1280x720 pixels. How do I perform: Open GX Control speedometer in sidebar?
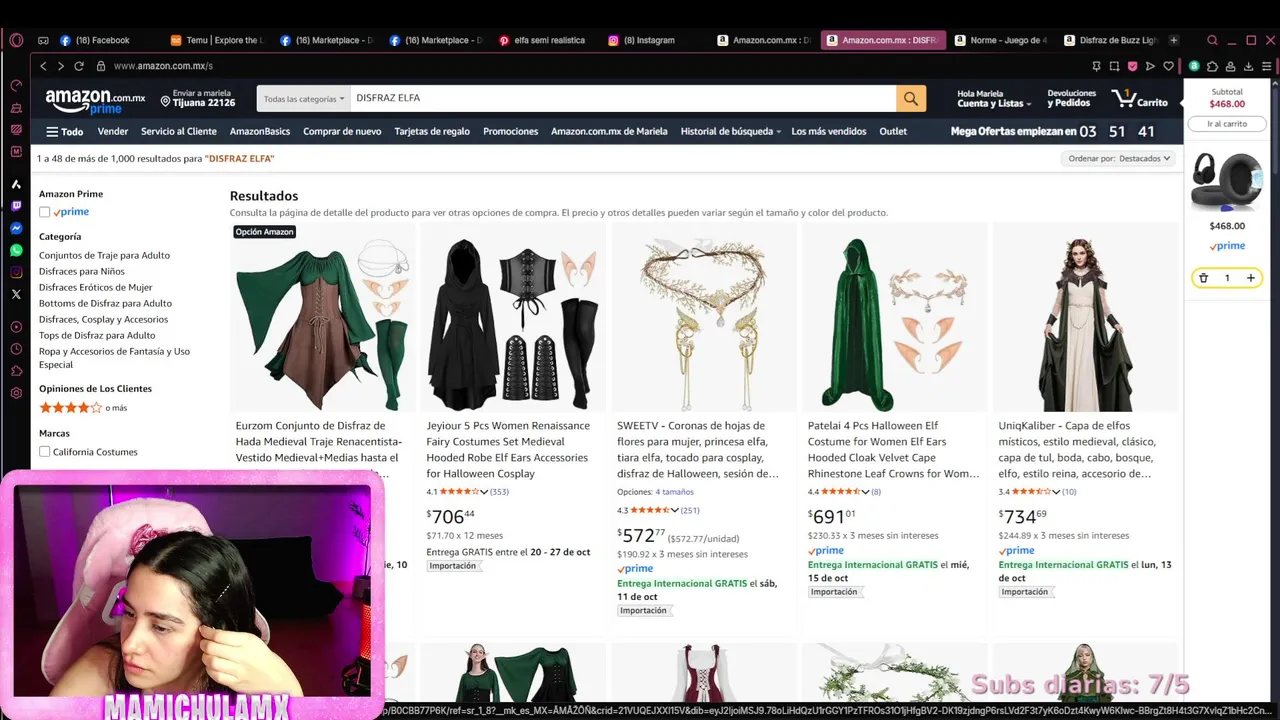click(16, 86)
